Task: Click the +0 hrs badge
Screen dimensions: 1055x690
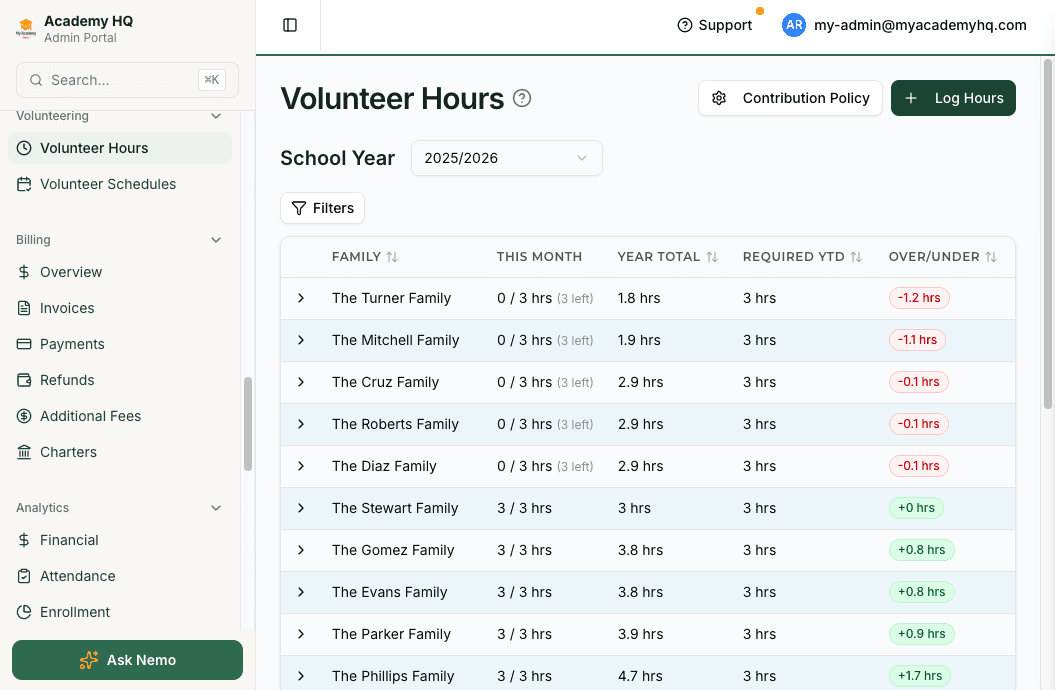Action: pos(916,508)
